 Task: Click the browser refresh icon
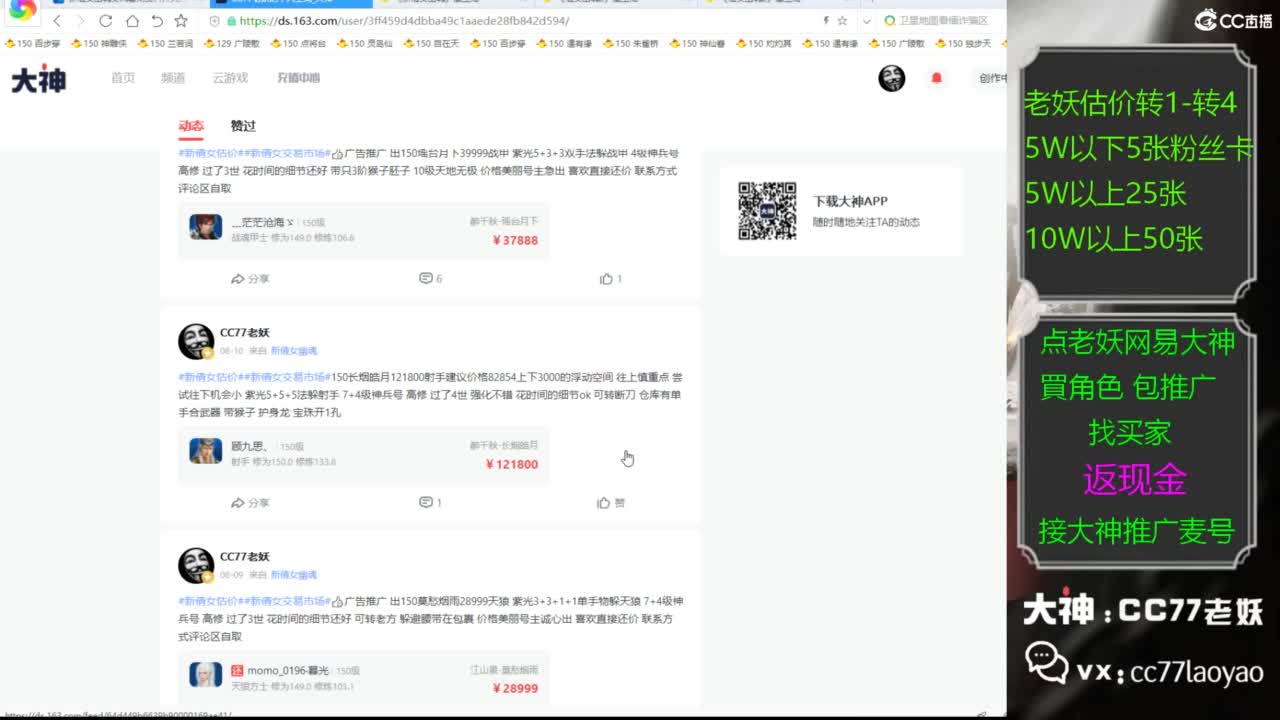[x=106, y=20]
